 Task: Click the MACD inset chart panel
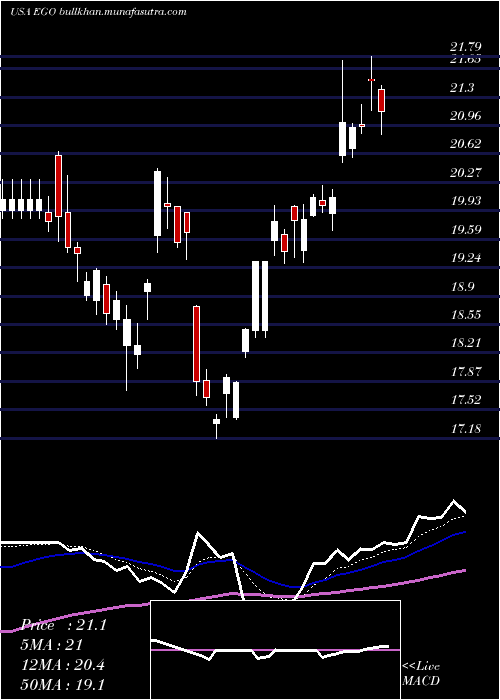click(275, 650)
